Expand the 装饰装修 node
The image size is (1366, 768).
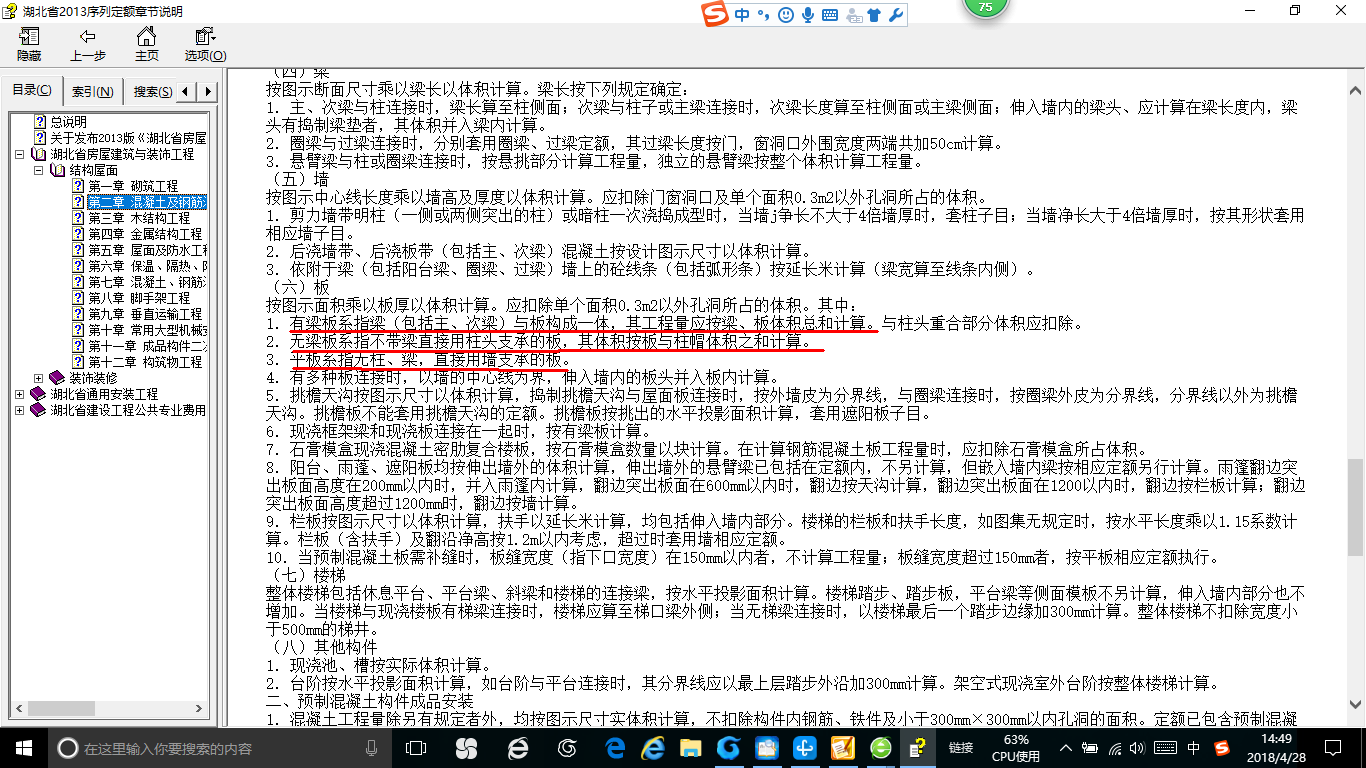(39, 378)
